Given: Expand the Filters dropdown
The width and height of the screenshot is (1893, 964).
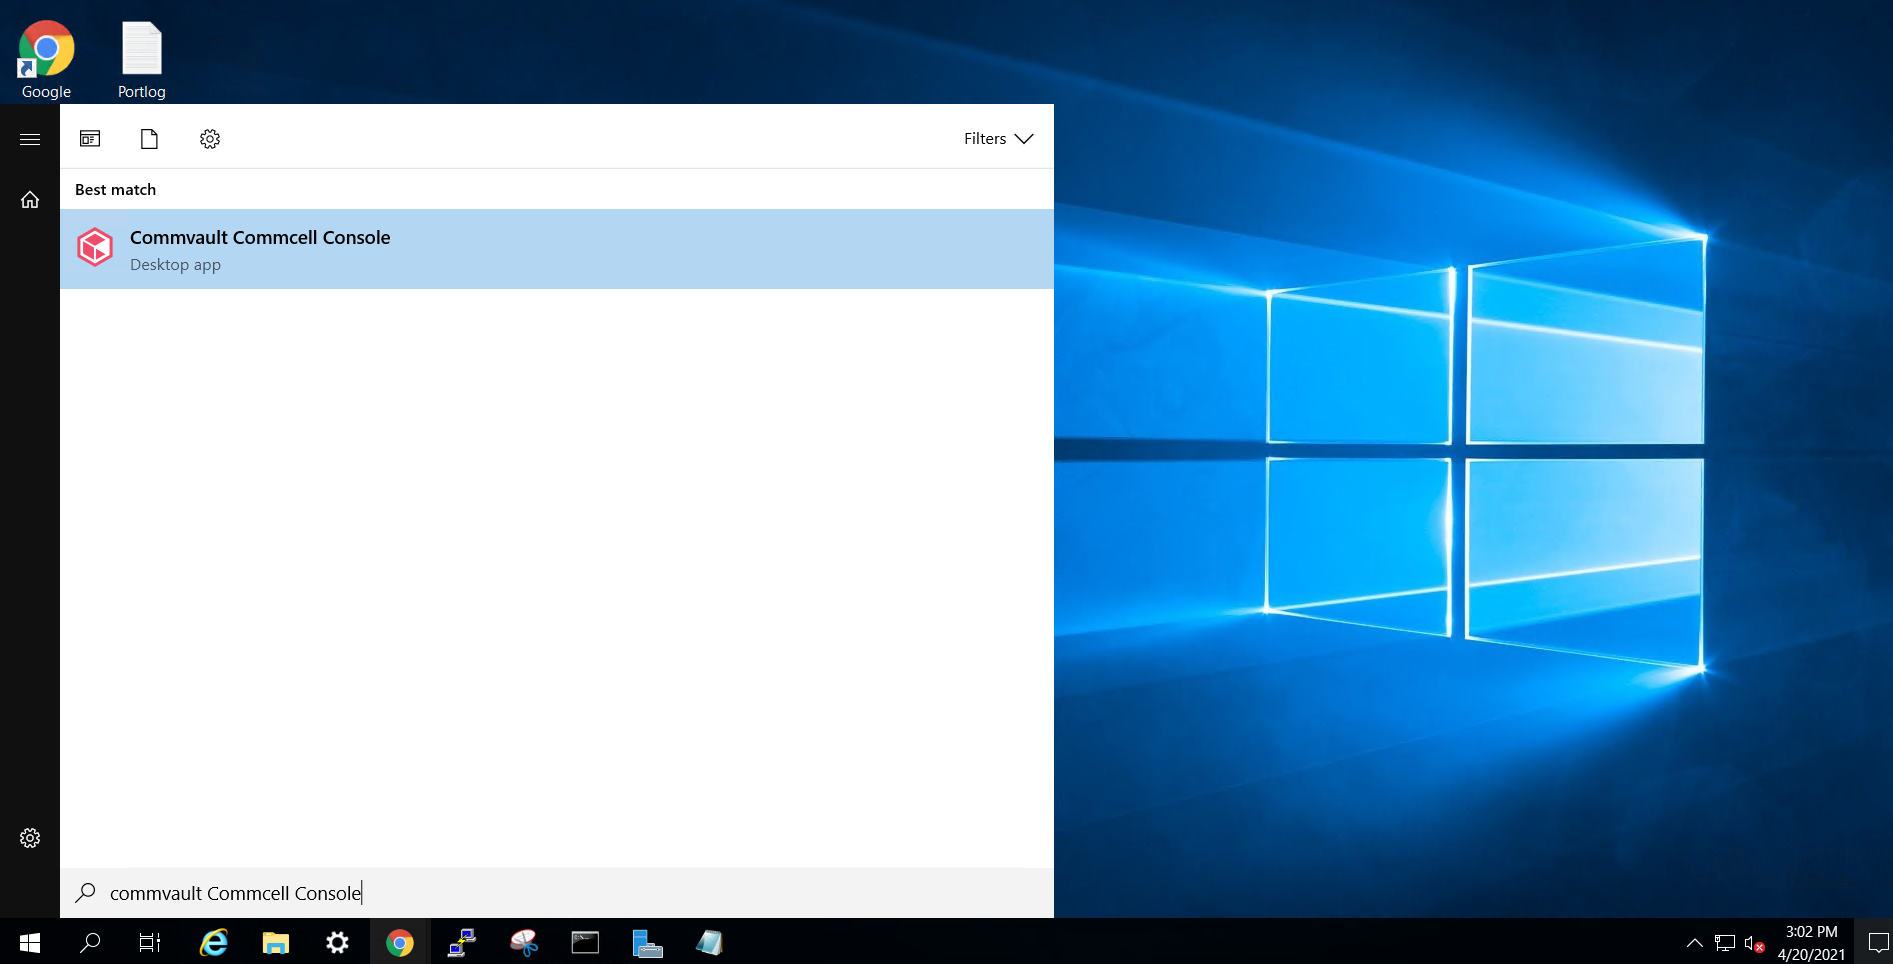Looking at the screenshot, I should tap(998, 139).
